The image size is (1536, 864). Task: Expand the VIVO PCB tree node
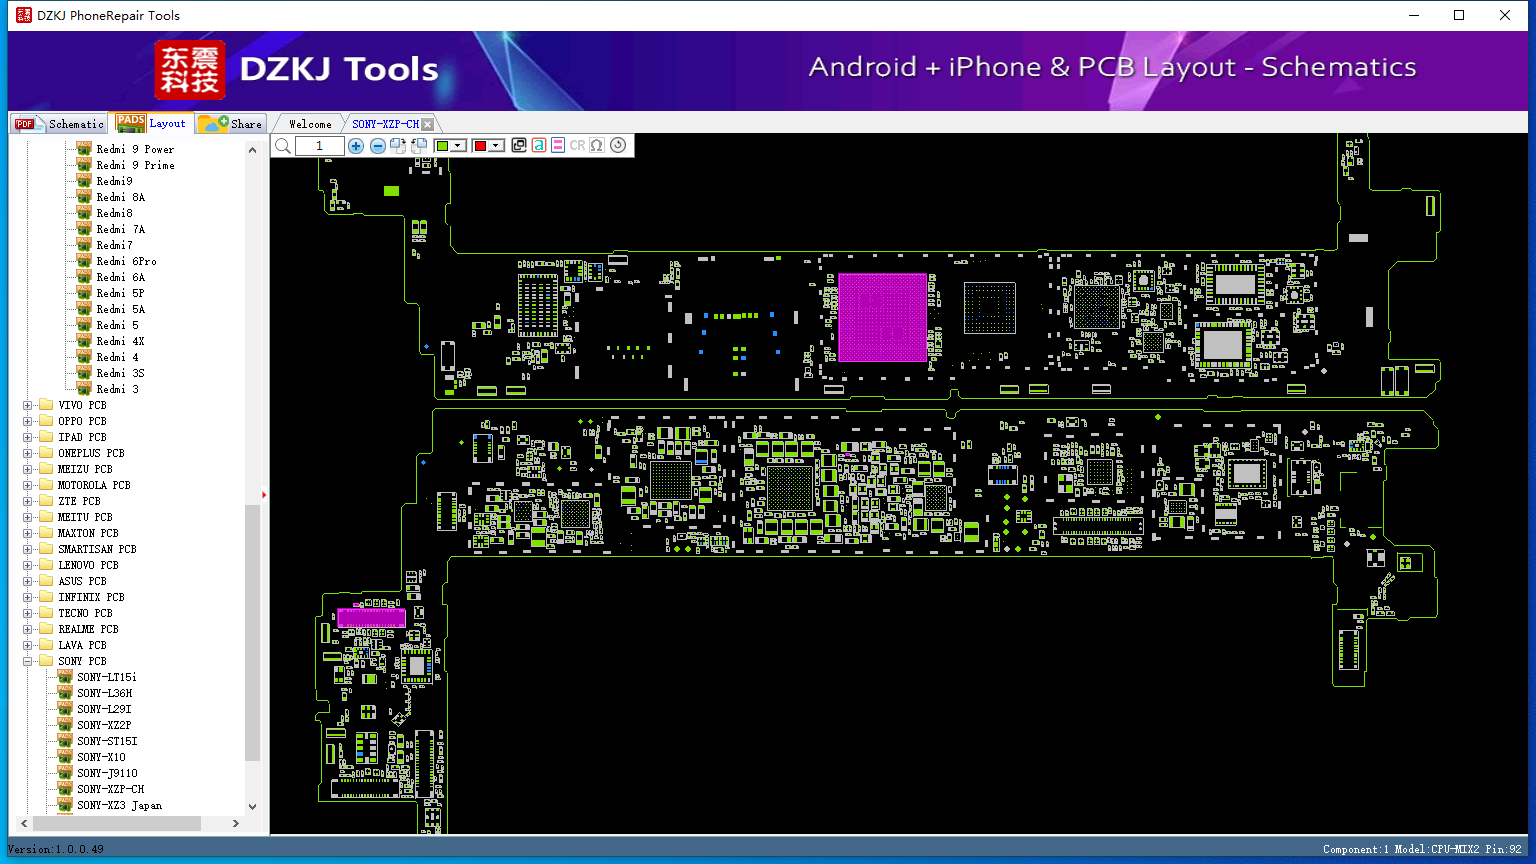tap(27, 405)
